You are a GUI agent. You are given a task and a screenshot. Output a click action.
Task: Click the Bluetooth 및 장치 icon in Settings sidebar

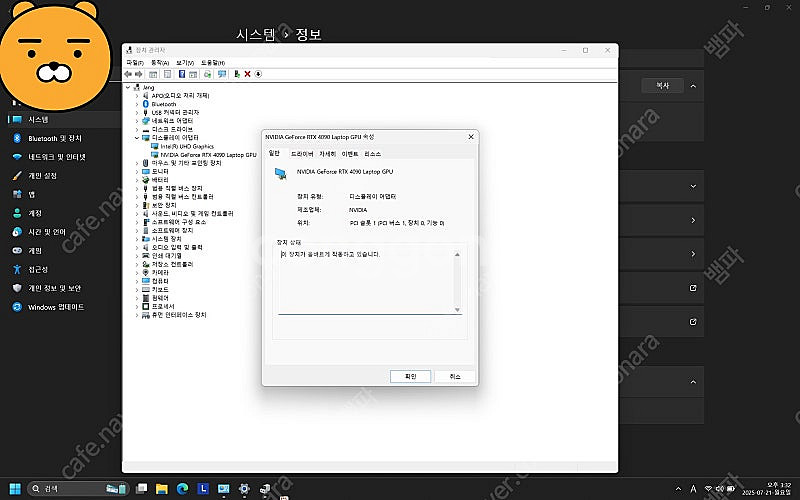tap(17, 138)
